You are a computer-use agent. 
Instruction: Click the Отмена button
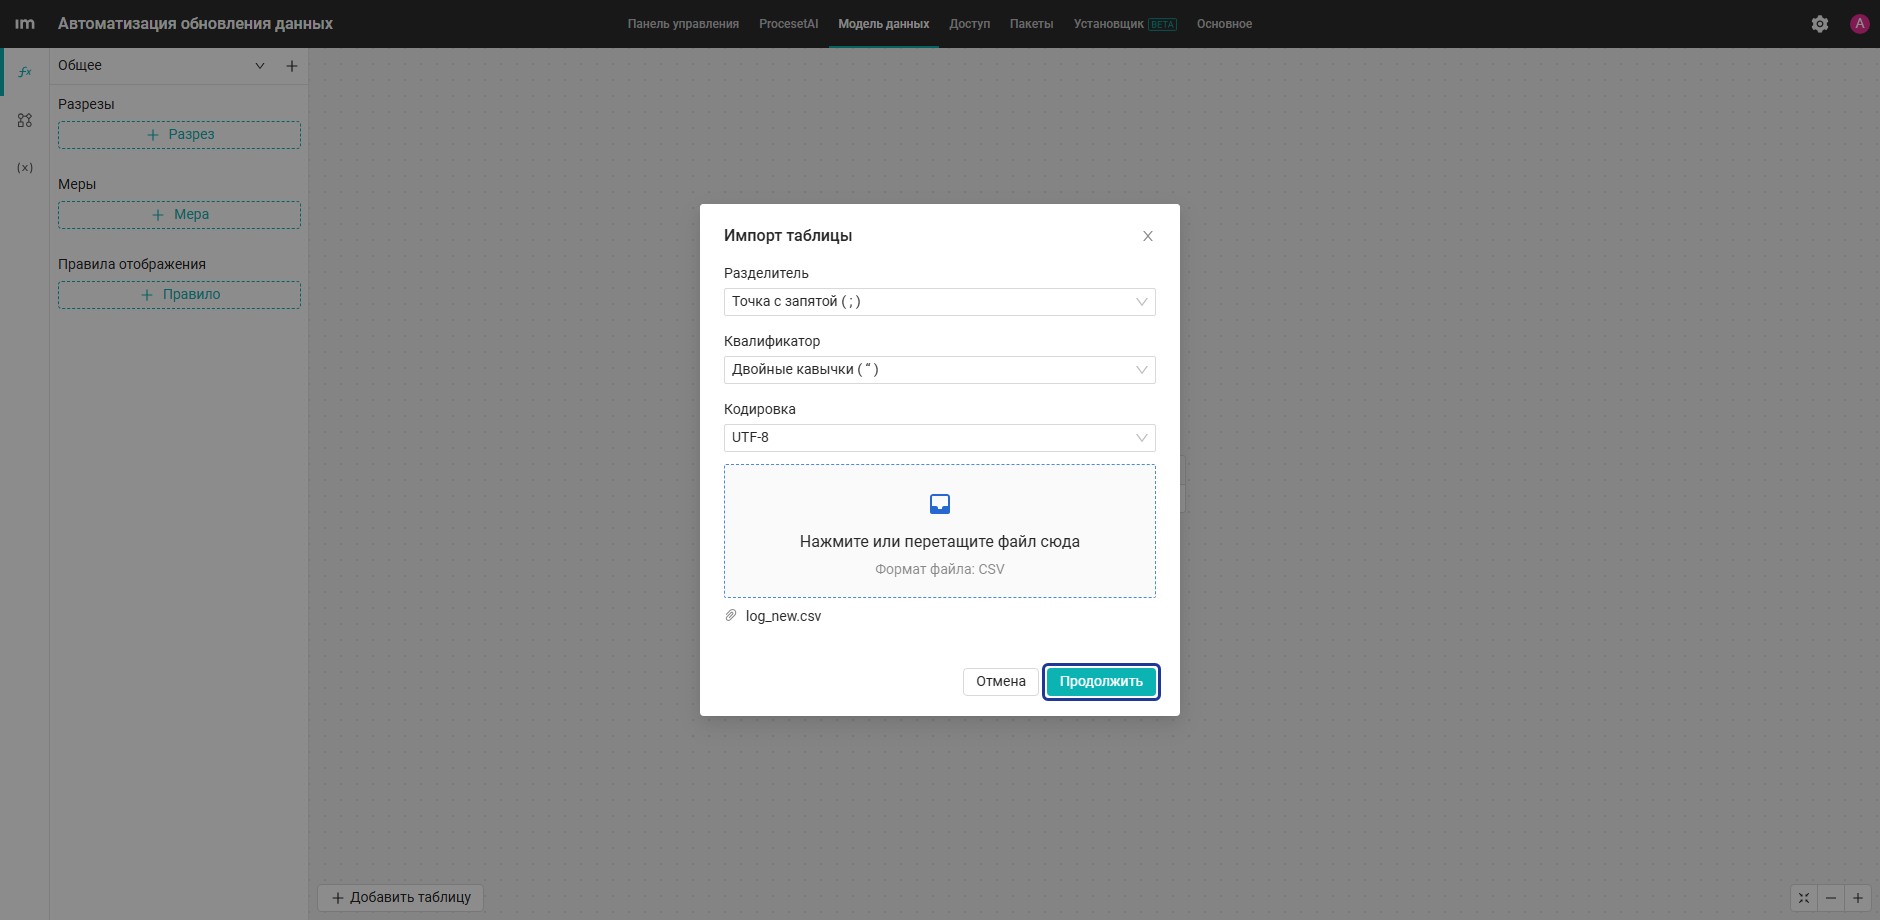(x=1001, y=682)
